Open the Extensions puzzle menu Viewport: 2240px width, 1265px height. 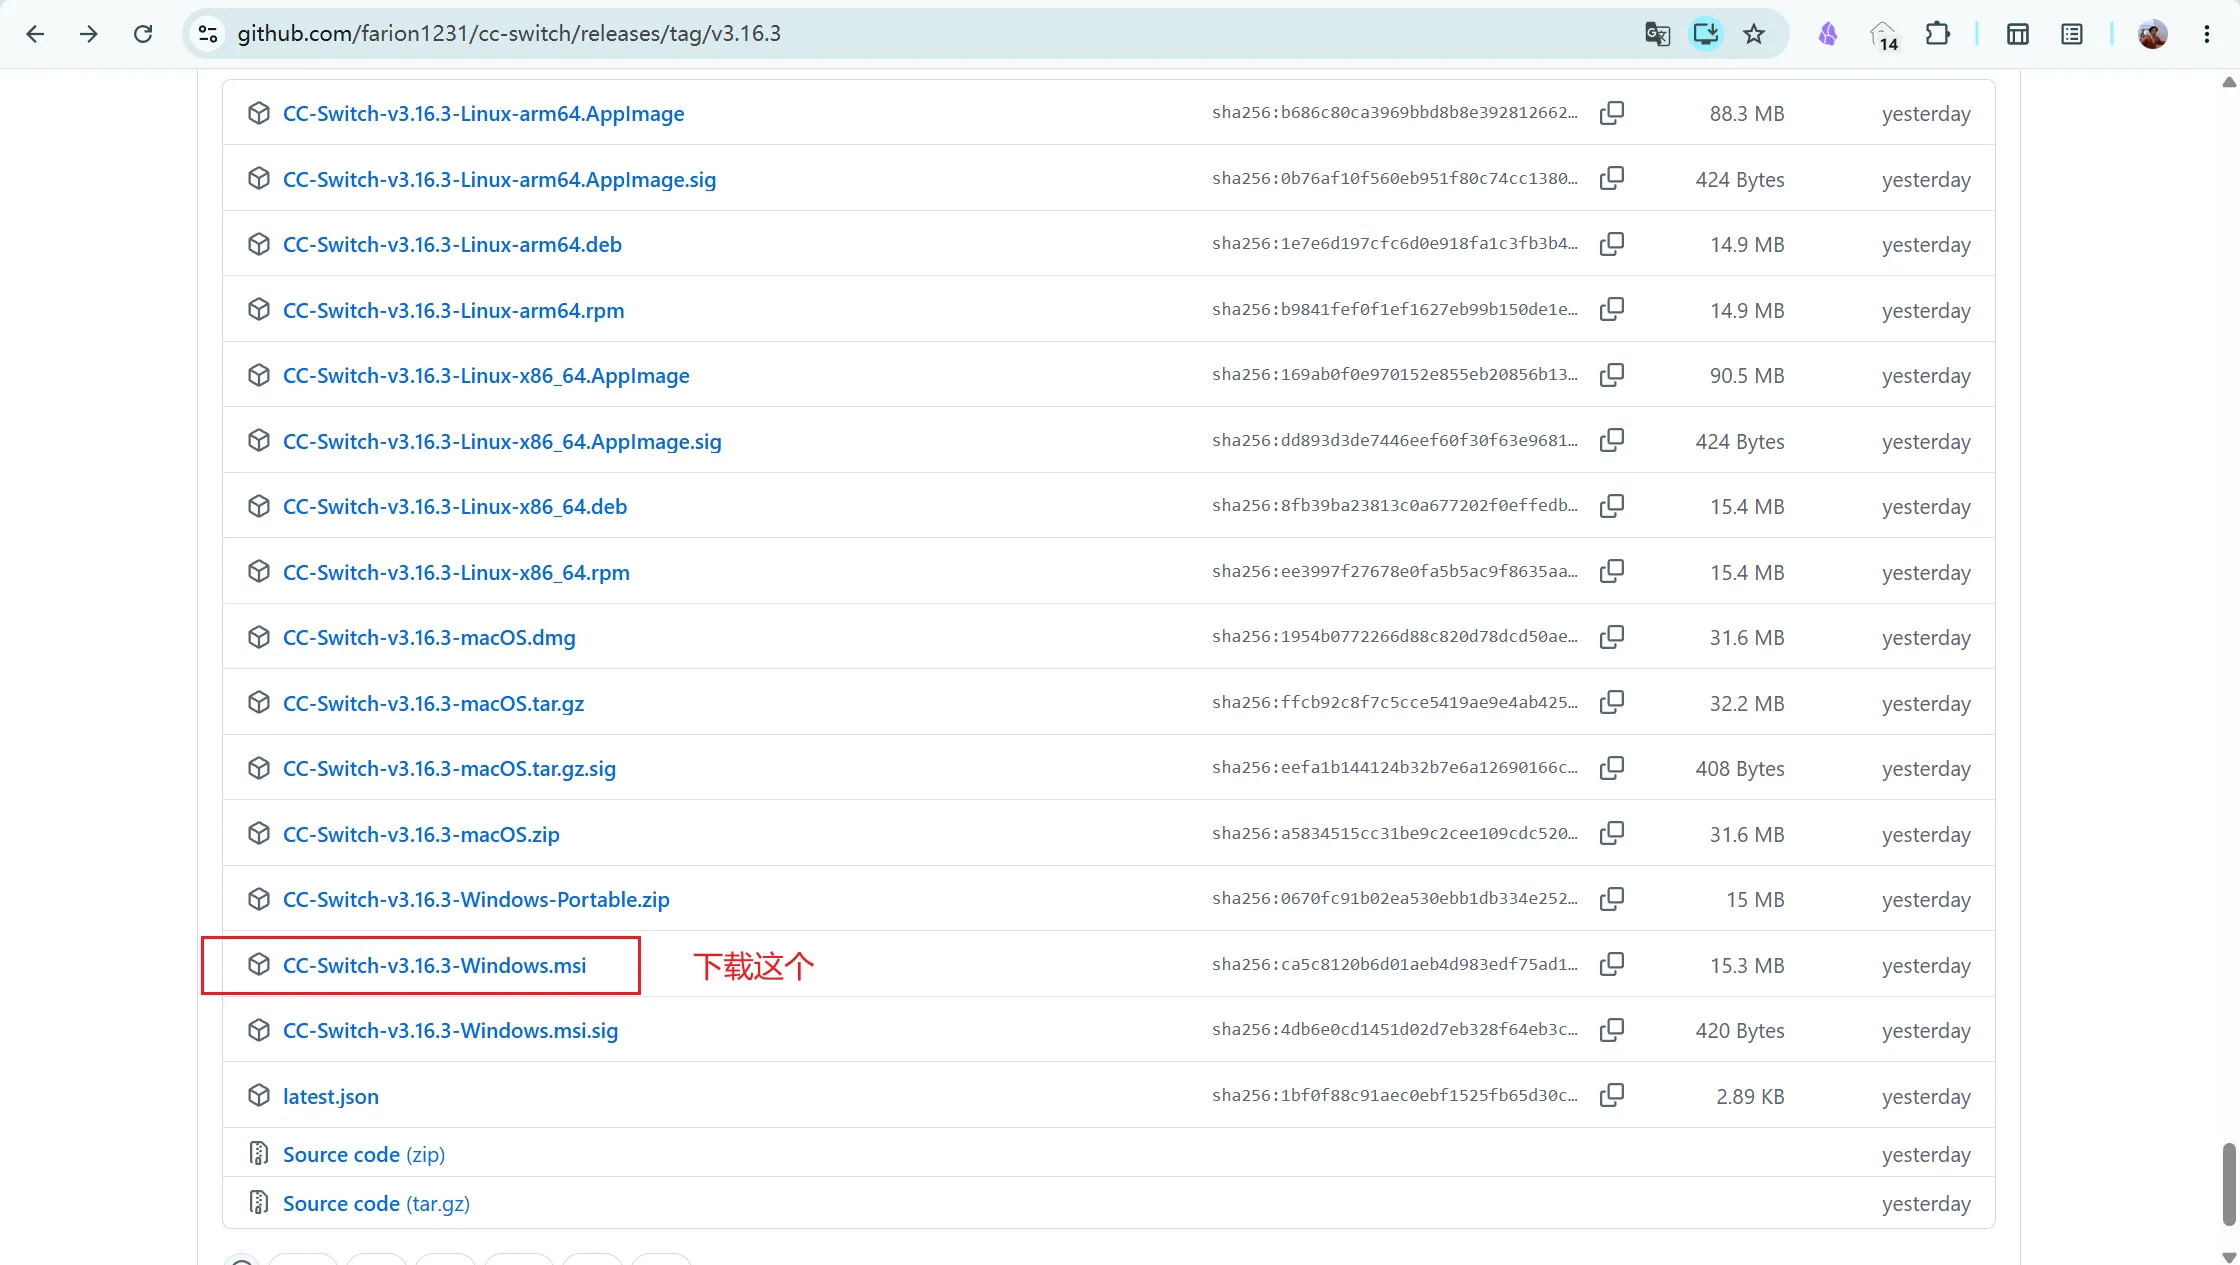click(x=1937, y=34)
